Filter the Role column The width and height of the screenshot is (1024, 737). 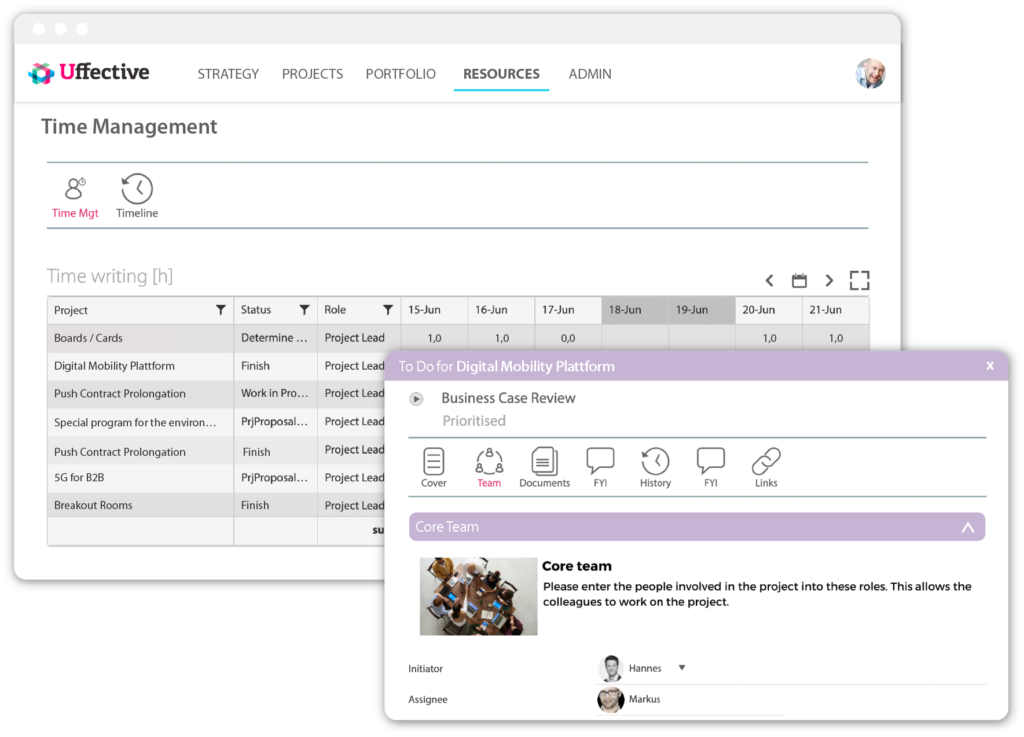[388, 310]
